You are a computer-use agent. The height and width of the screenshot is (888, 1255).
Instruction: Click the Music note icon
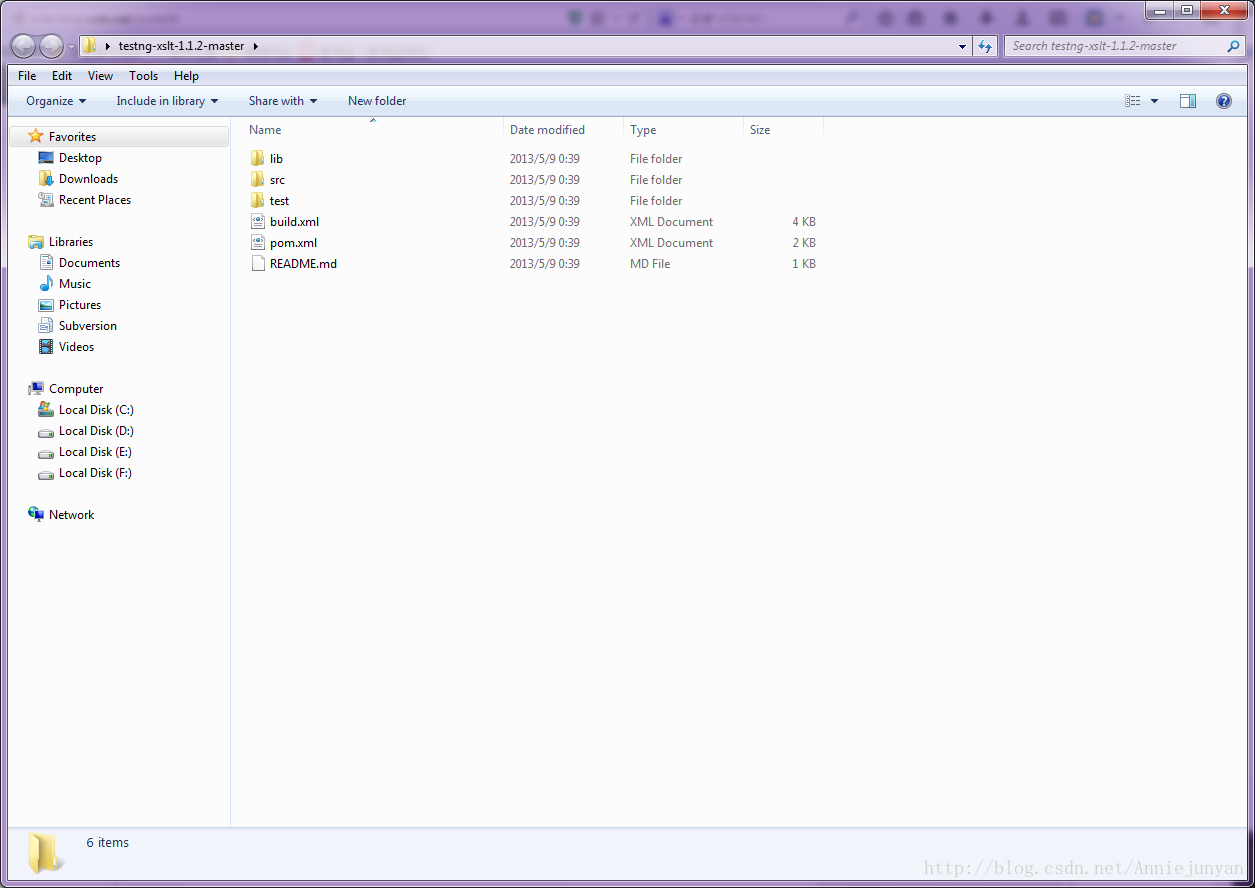point(46,284)
